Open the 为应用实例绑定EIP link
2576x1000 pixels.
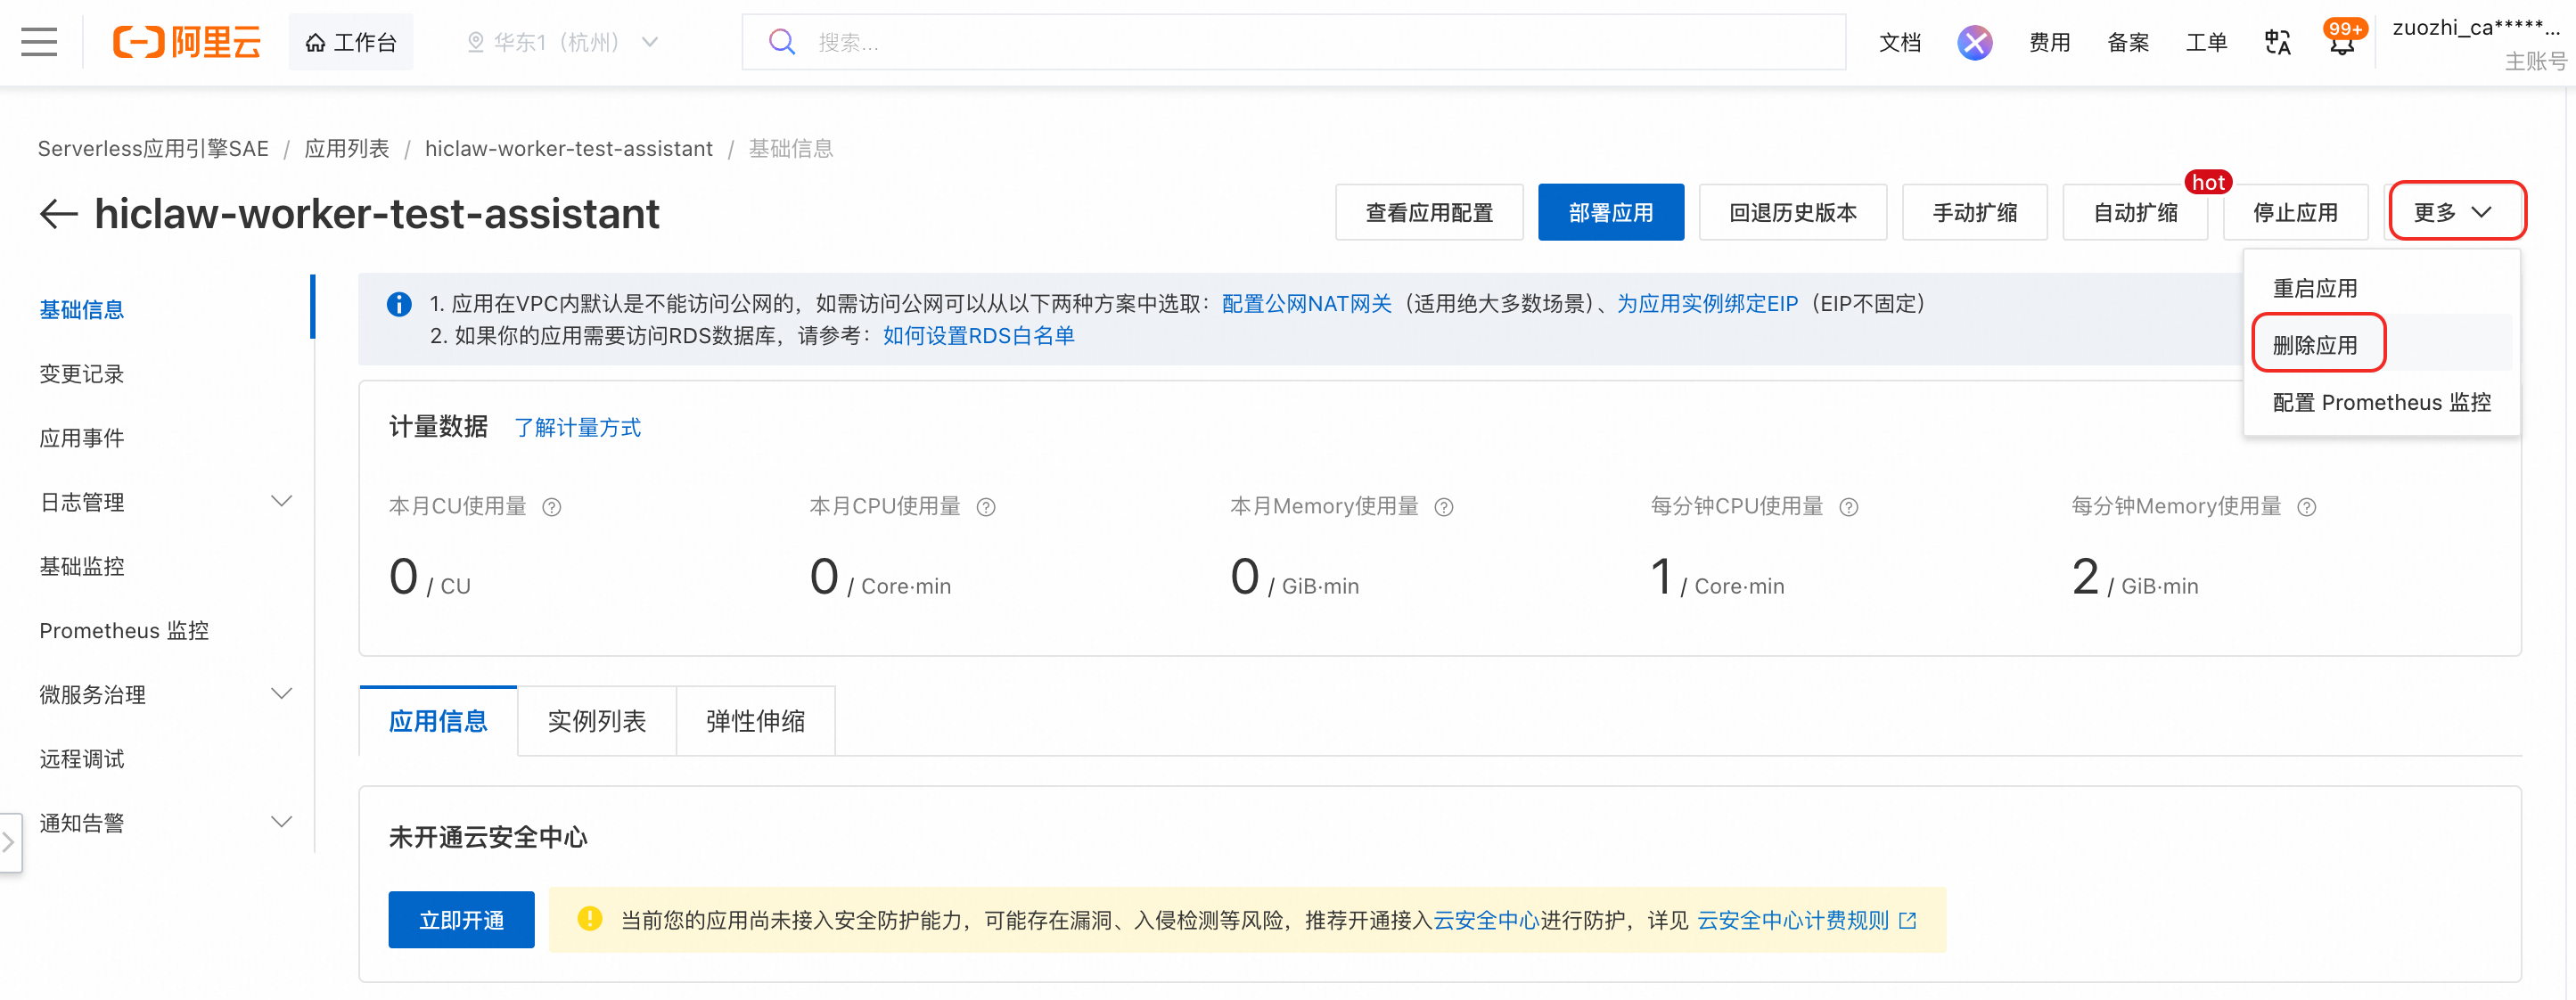click(1707, 304)
